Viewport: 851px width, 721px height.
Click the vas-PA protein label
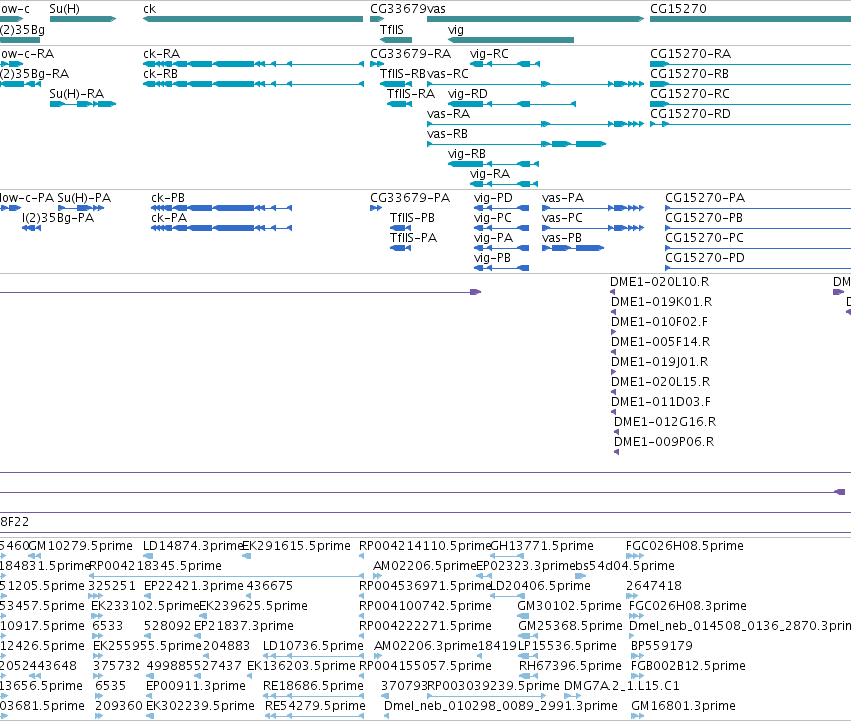563,198
